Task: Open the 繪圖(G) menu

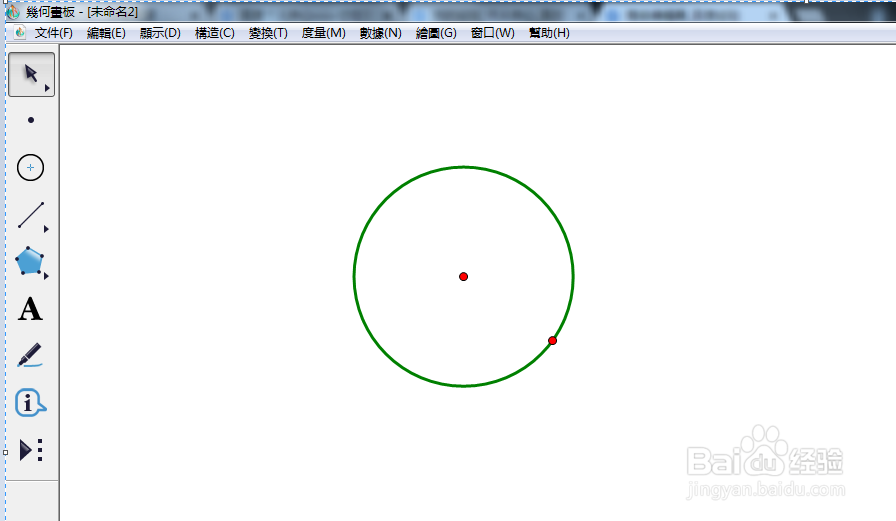Action: 436,33
